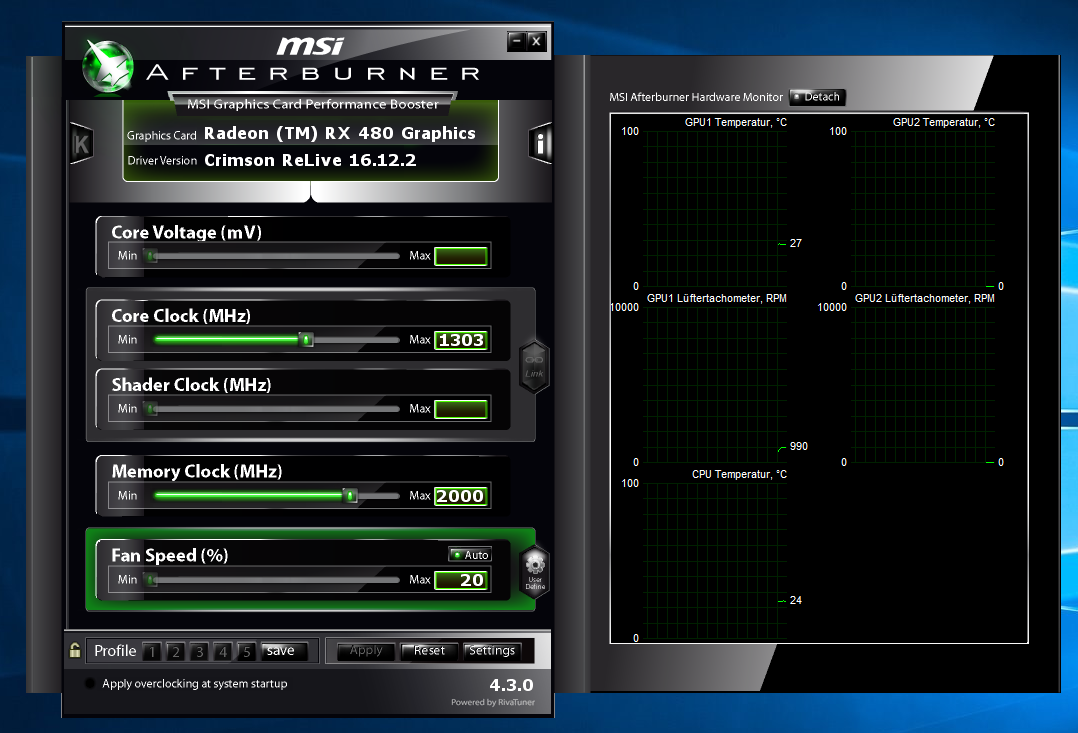The height and width of the screenshot is (733, 1078).
Task: Click the MSI Graphics Card Performance Booster banner
Action: tap(313, 105)
